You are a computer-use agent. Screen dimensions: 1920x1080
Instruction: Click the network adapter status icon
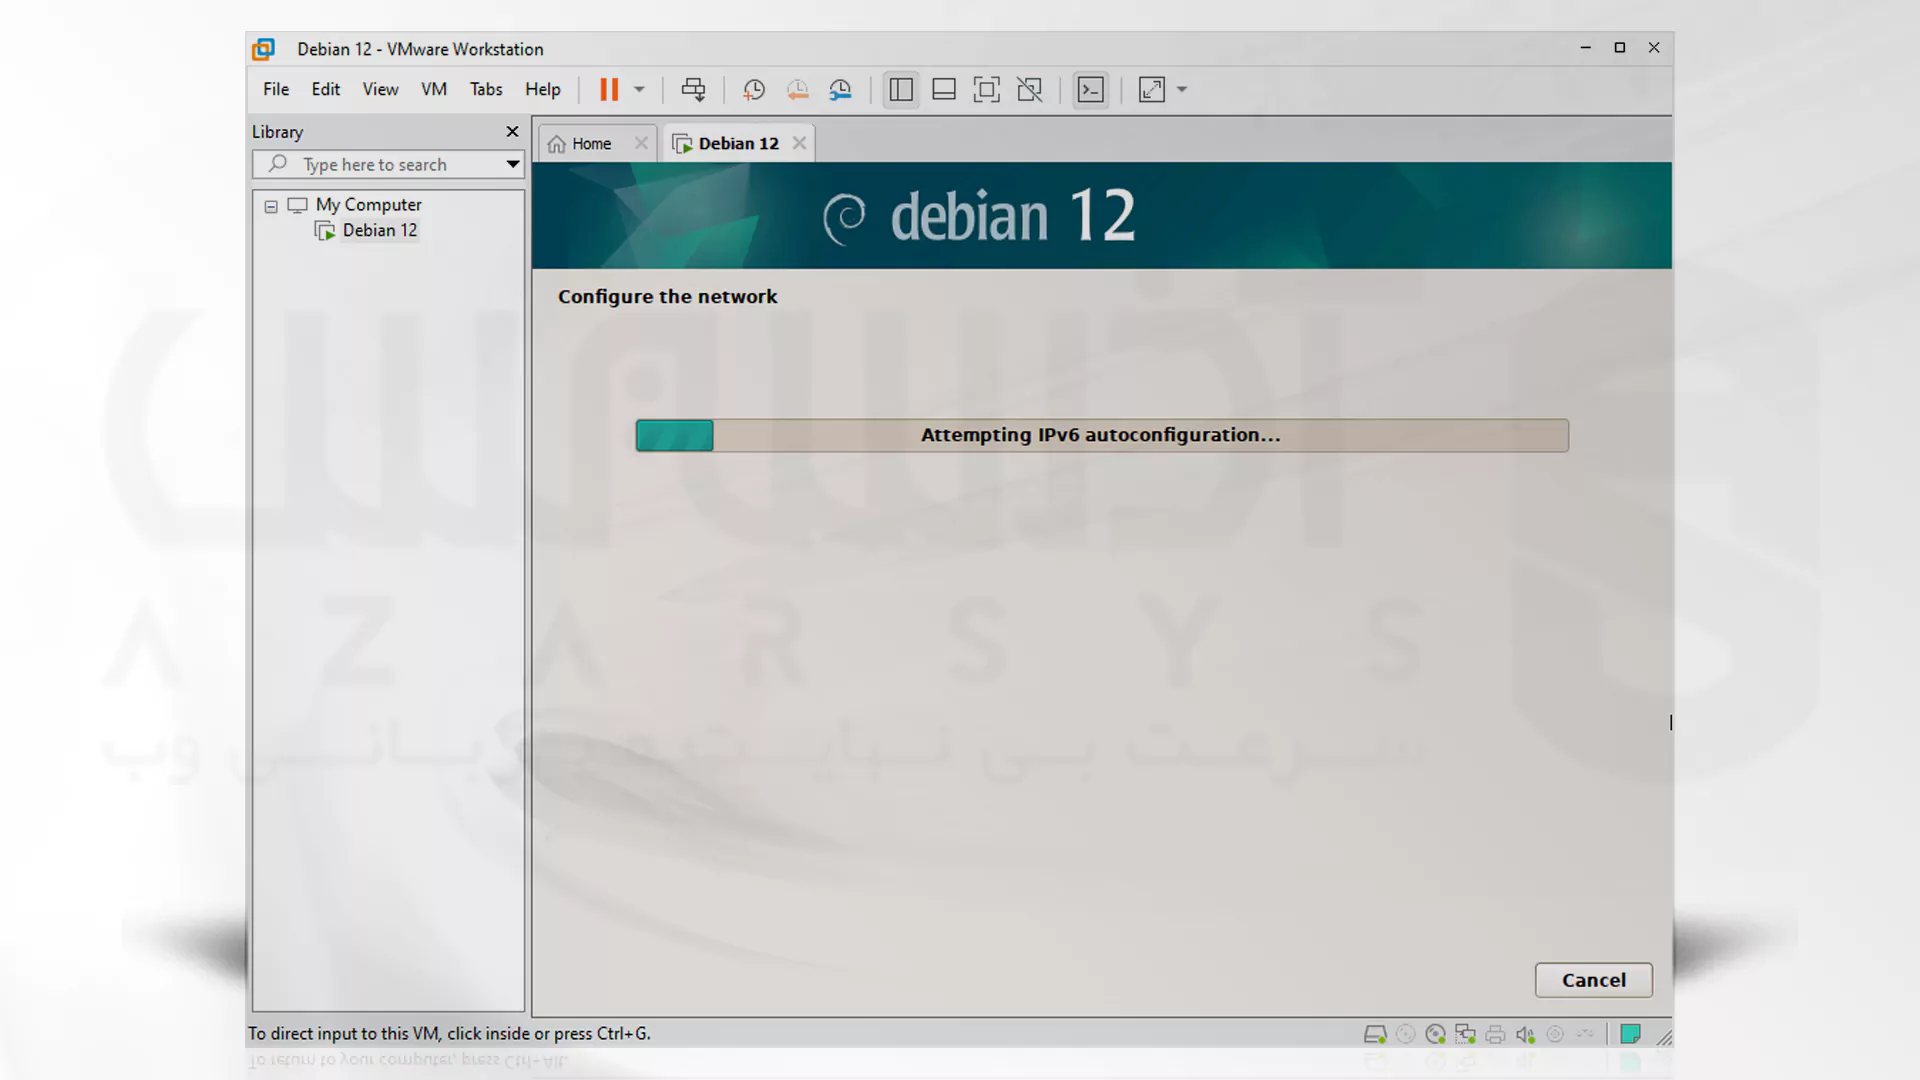[x=1466, y=1034]
